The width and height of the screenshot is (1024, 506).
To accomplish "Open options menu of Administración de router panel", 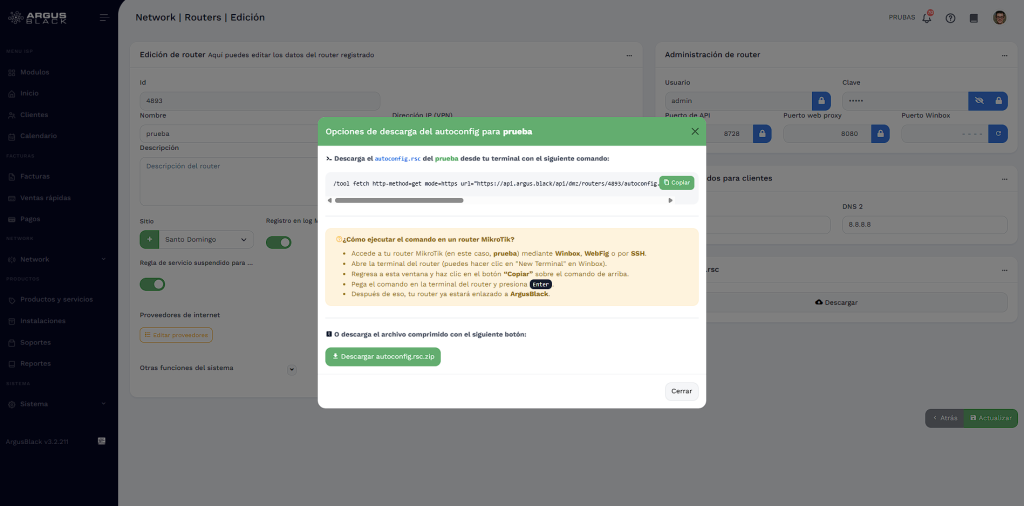I will coord(1004,55).
